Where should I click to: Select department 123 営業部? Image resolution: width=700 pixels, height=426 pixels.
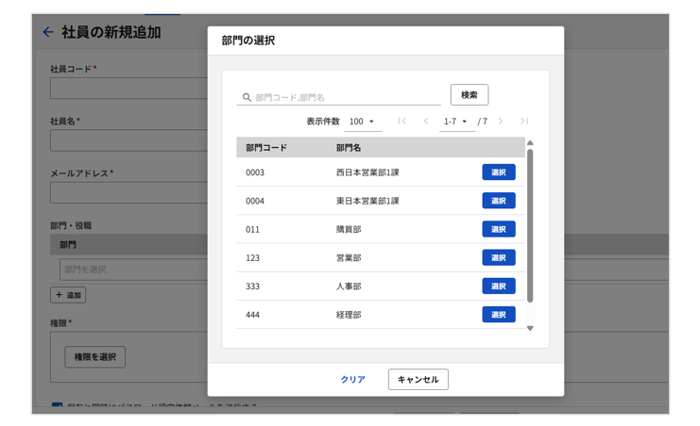pos(499,258)
